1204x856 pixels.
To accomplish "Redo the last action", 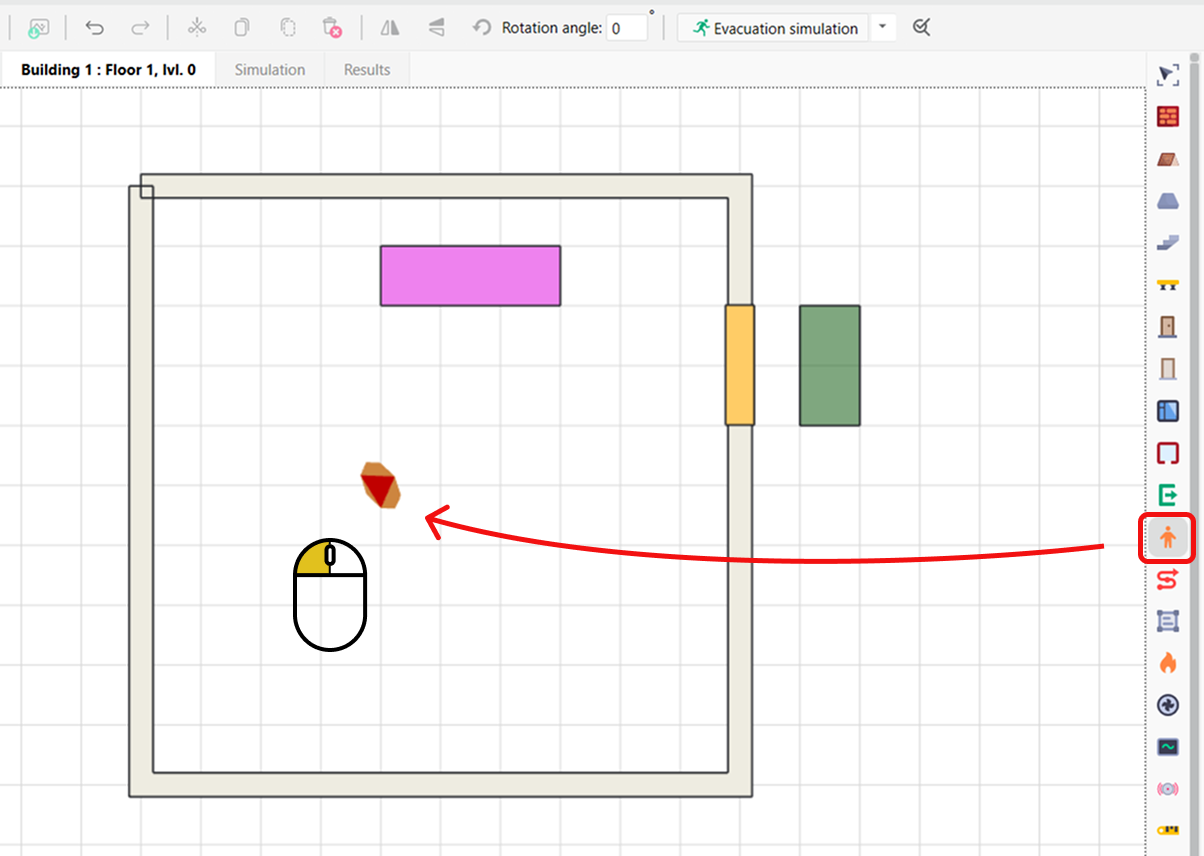I will click(x=140, y=28).
